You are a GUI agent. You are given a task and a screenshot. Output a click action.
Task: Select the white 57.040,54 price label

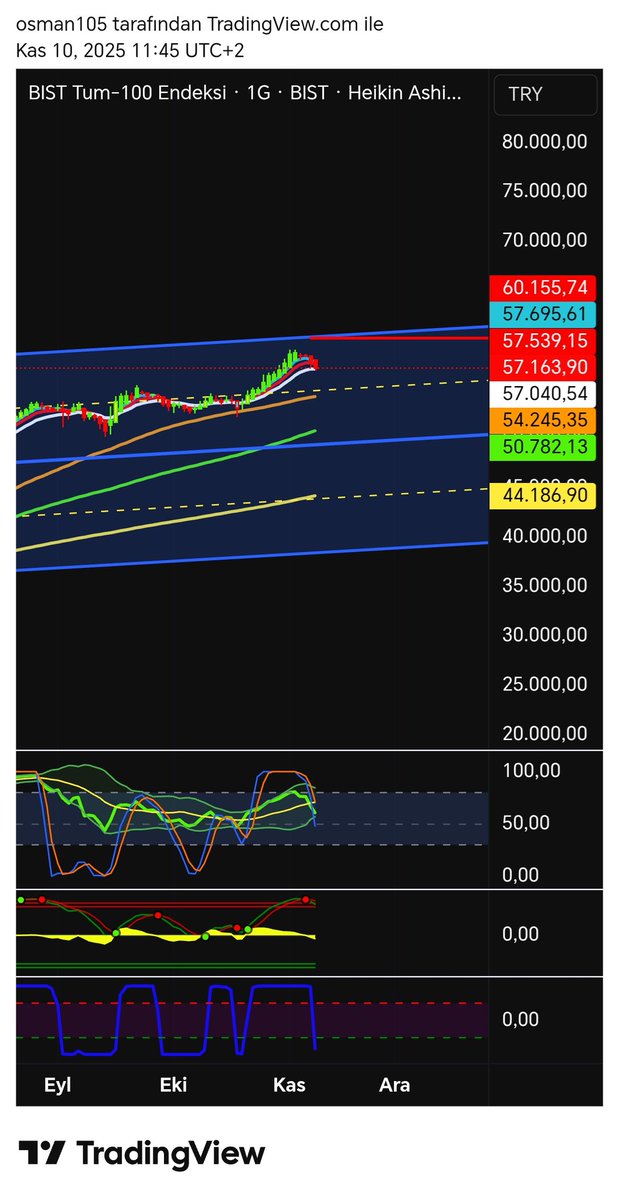click(543, 394)
